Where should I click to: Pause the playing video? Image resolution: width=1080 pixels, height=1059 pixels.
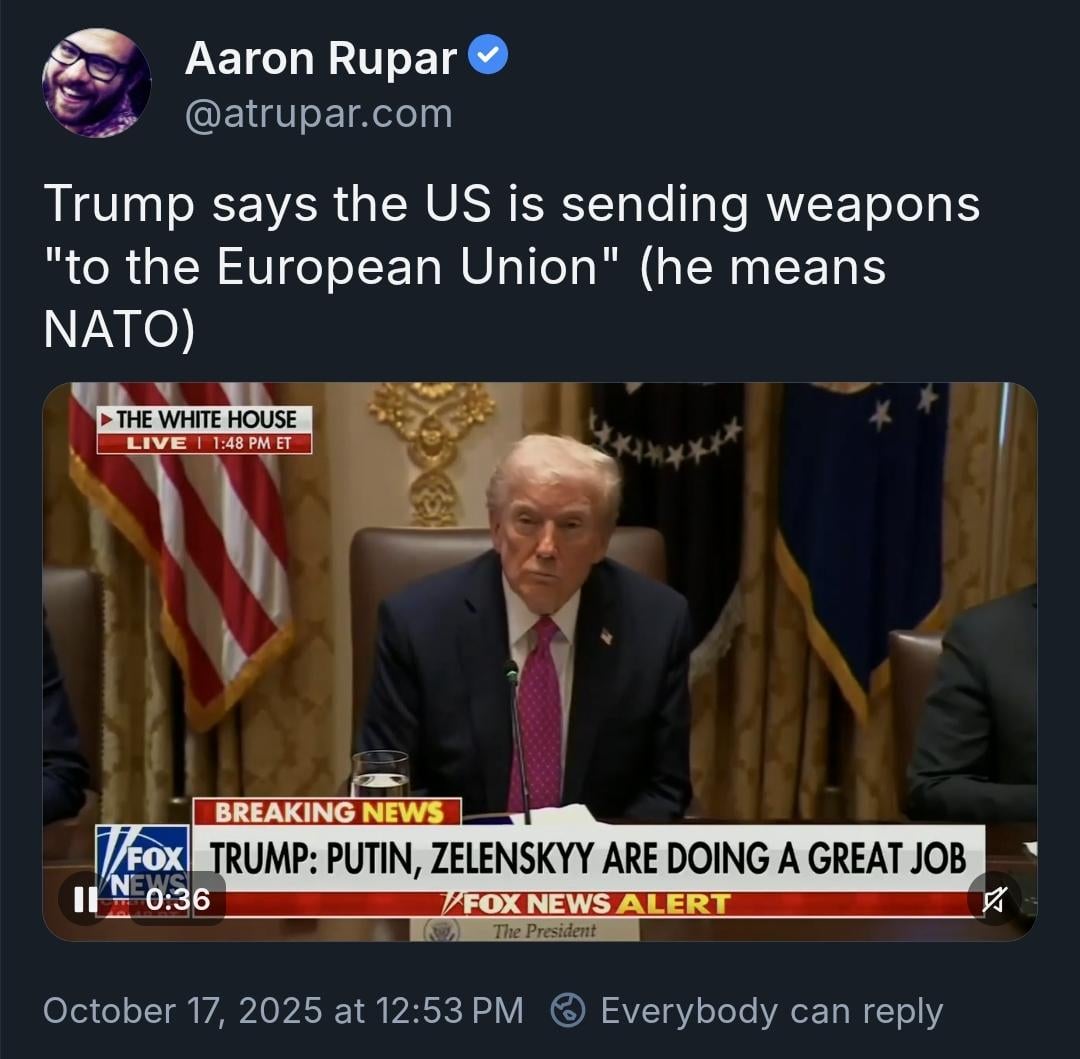85,899
